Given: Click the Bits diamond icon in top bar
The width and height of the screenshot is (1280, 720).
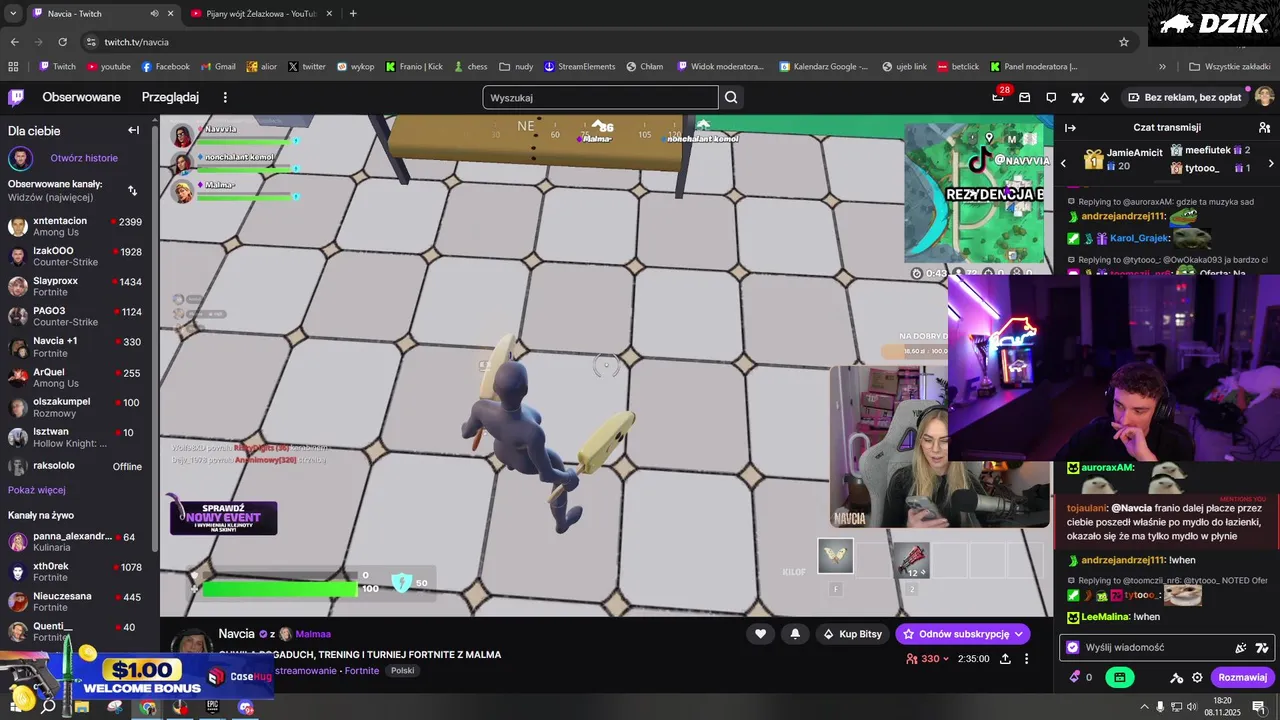Looking at the screenshot, I should pos(1104,97).
